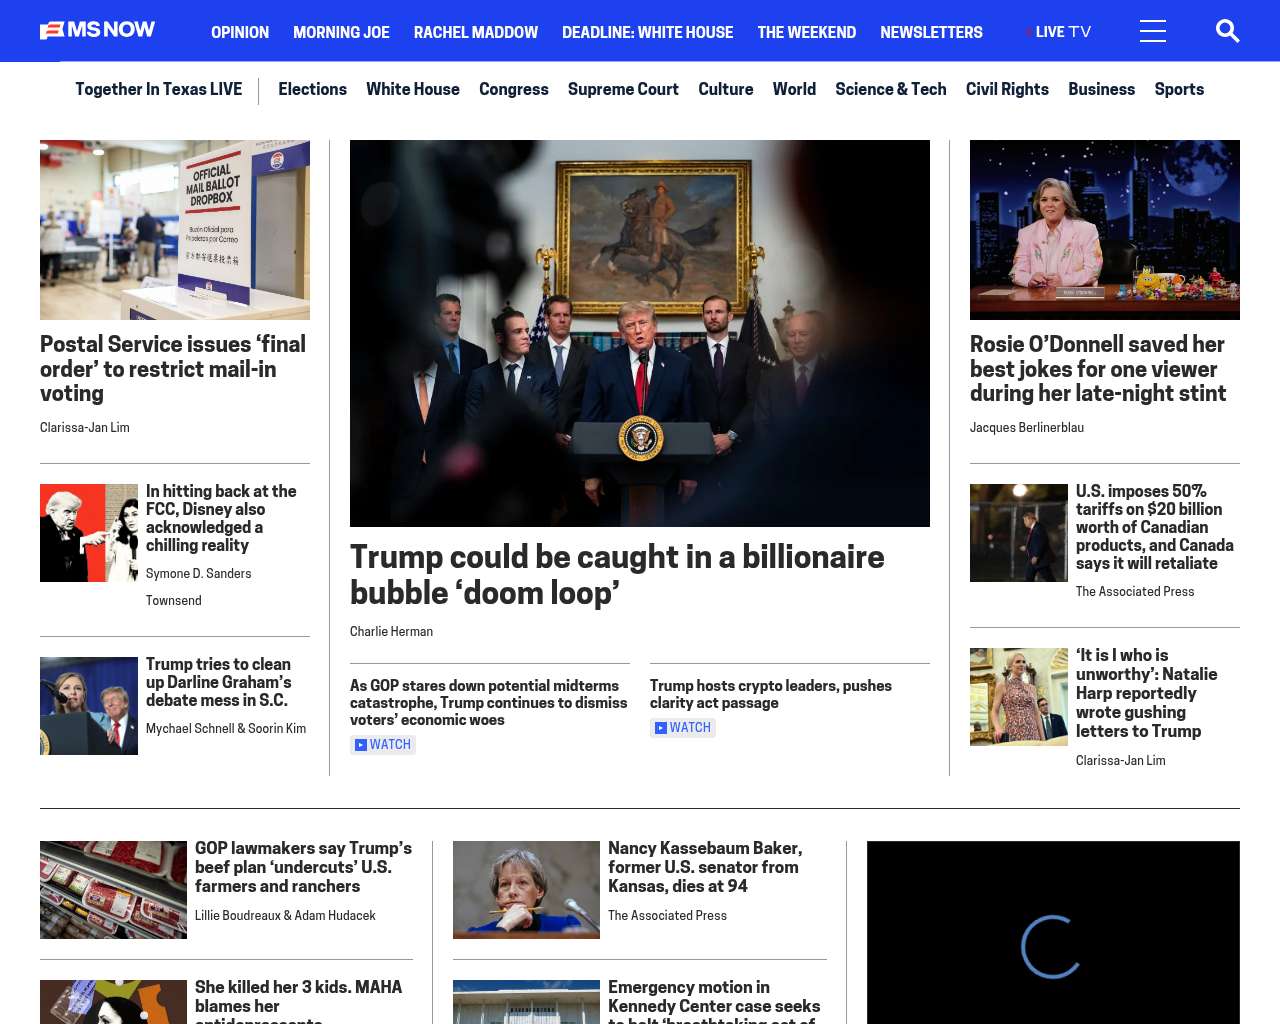Open GOP stares down potential midterms catastrophe story
Viewport: 1280px width, 1024px height.
(x=489, y=703)
